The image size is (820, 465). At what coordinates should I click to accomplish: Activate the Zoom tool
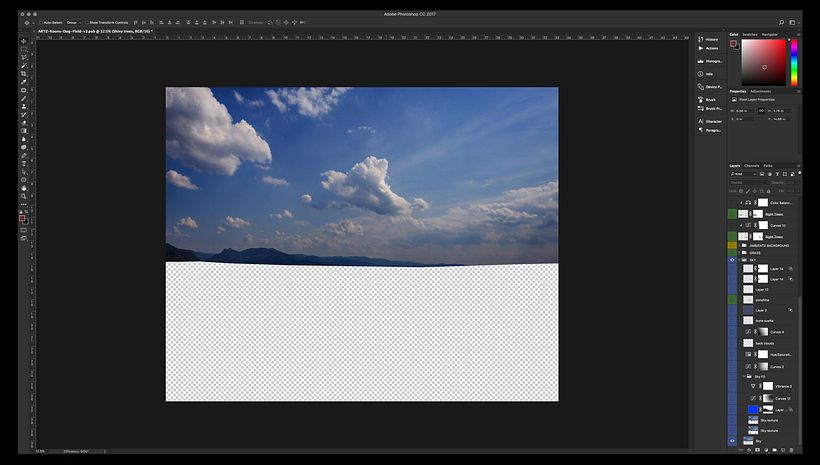point(24,195)
